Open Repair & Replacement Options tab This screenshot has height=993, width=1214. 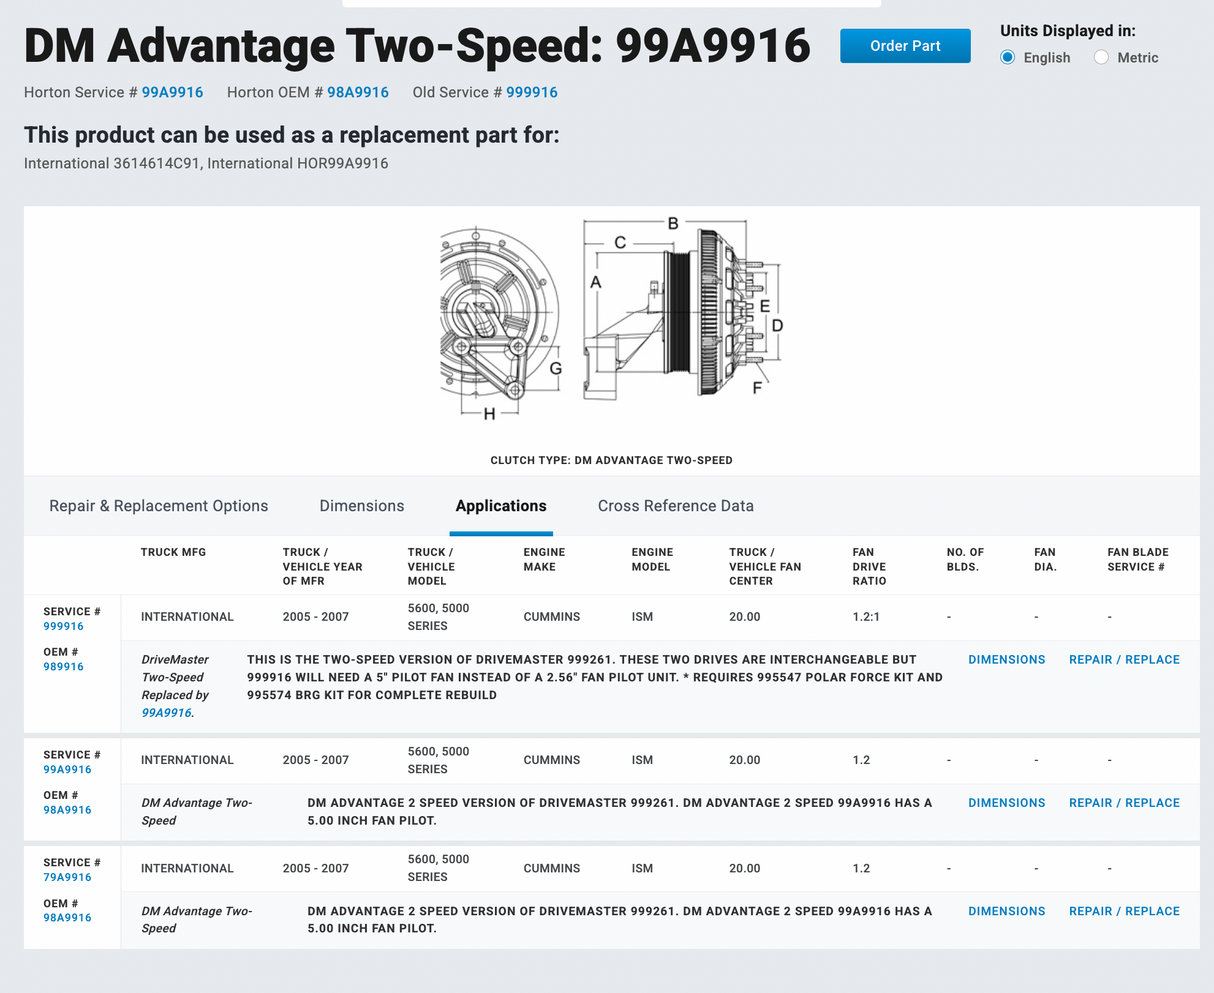click(159, 506)
